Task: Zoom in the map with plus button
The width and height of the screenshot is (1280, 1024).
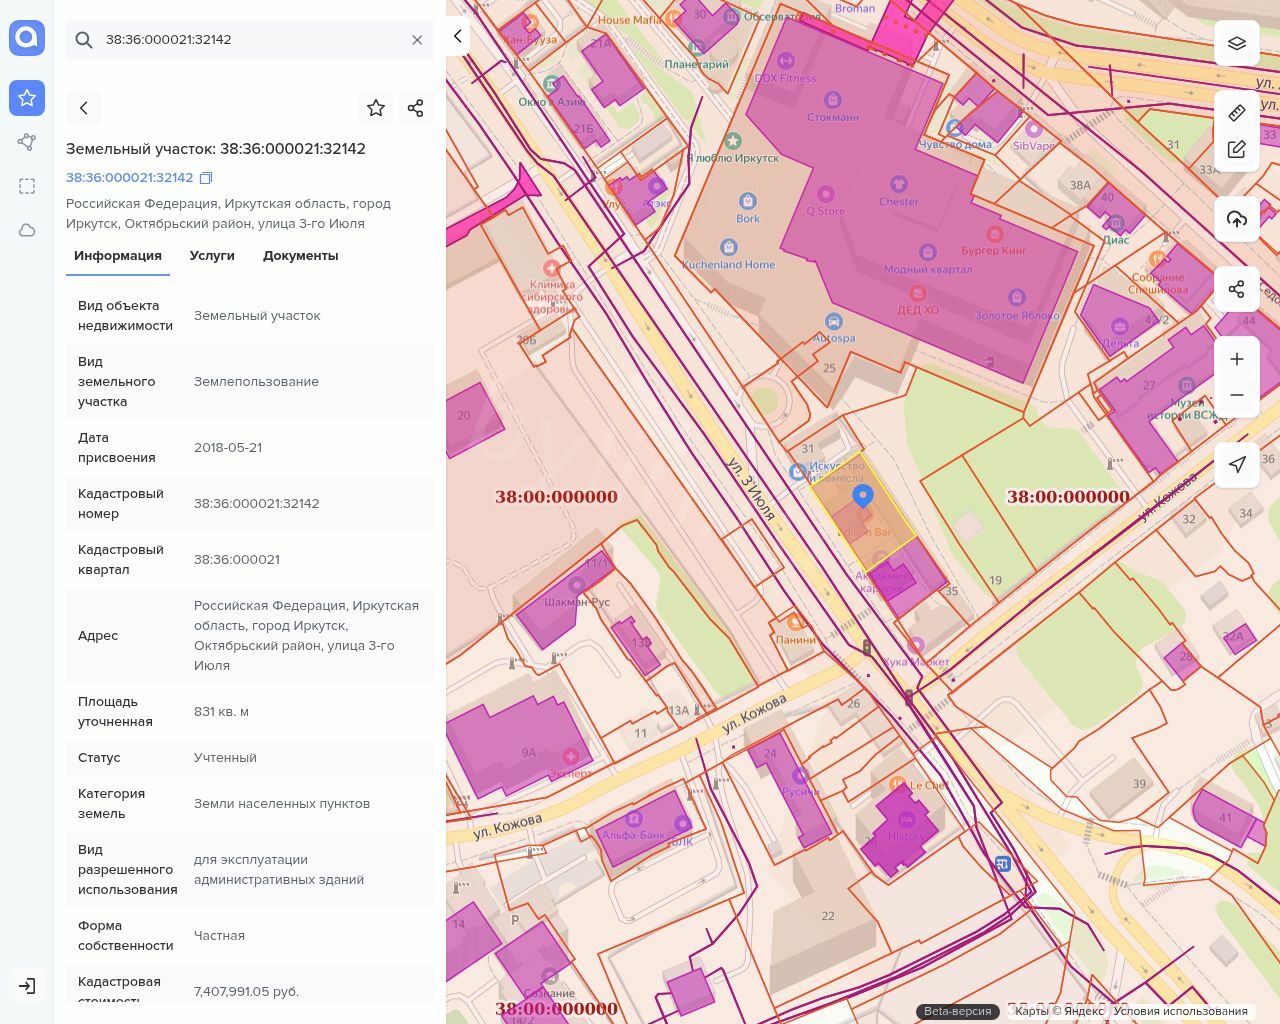Action: click(x=1237, y=359)
